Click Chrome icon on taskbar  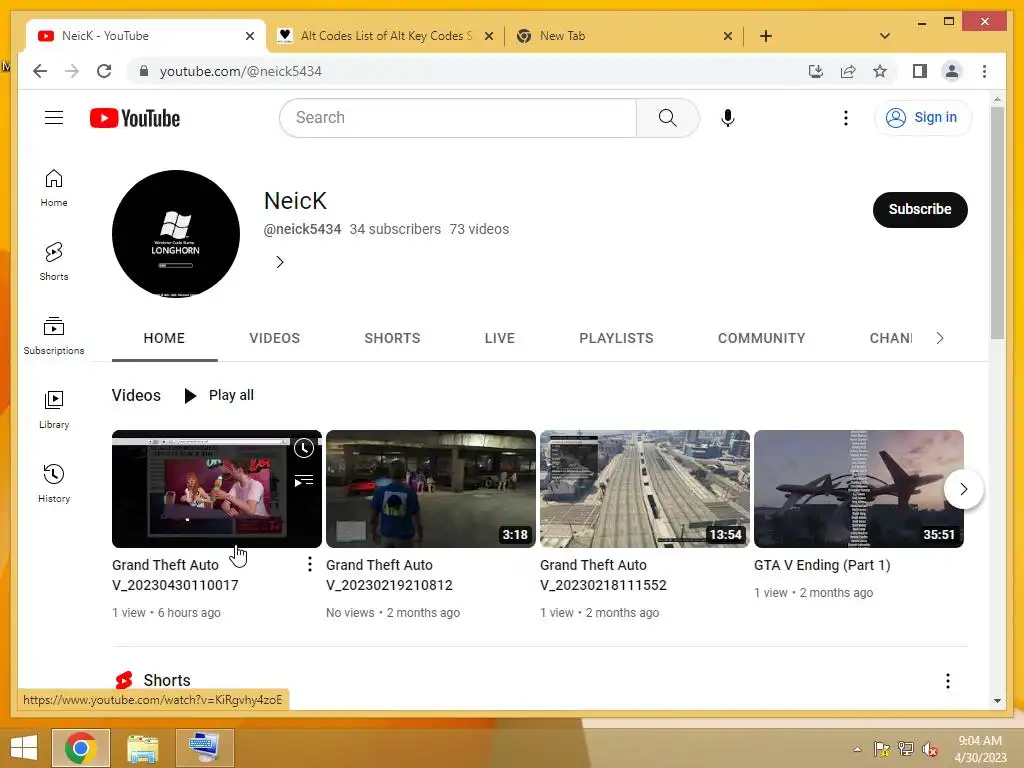point(80,748)
